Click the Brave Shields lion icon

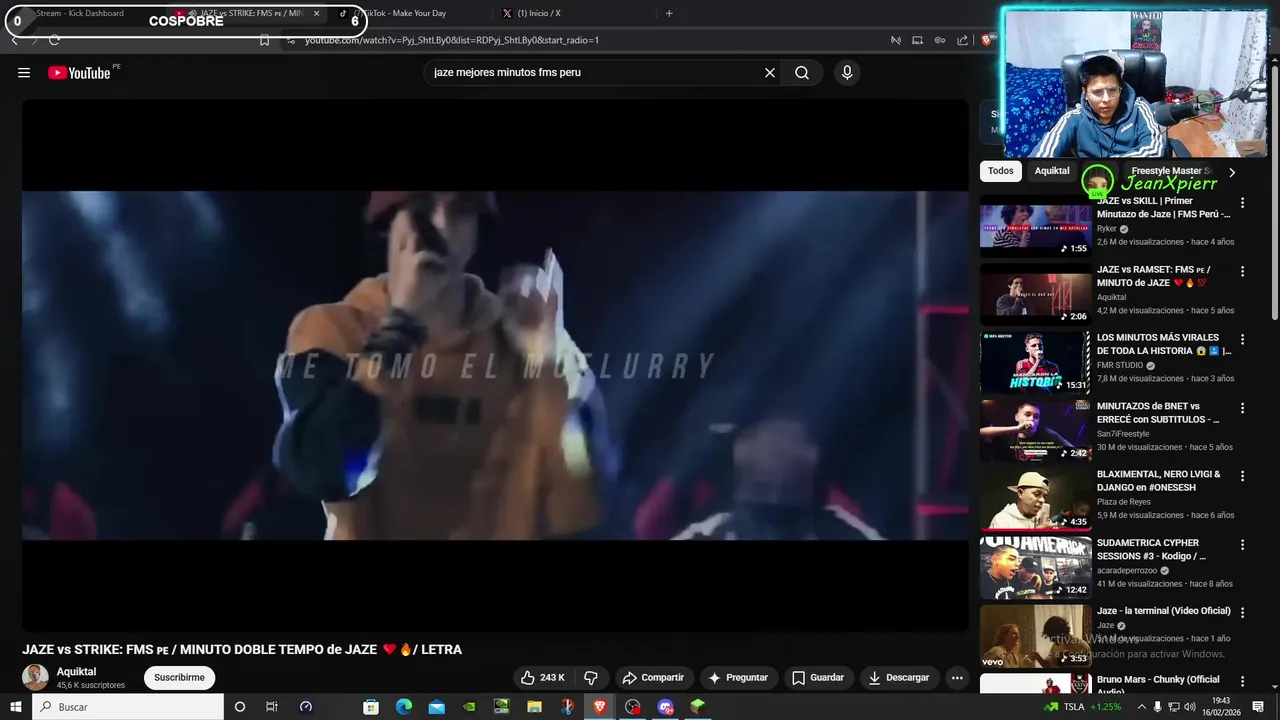point(987,40)
